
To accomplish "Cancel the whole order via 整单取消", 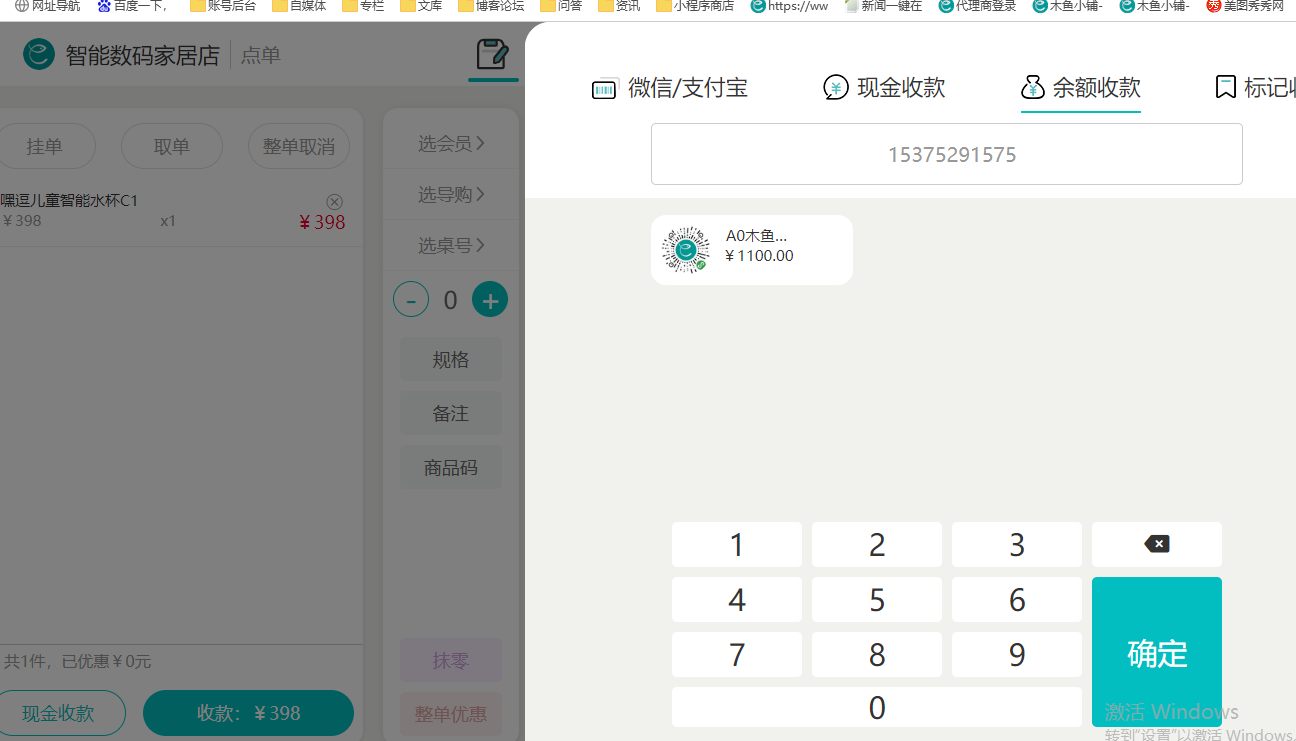I will [x=299, y=147].
